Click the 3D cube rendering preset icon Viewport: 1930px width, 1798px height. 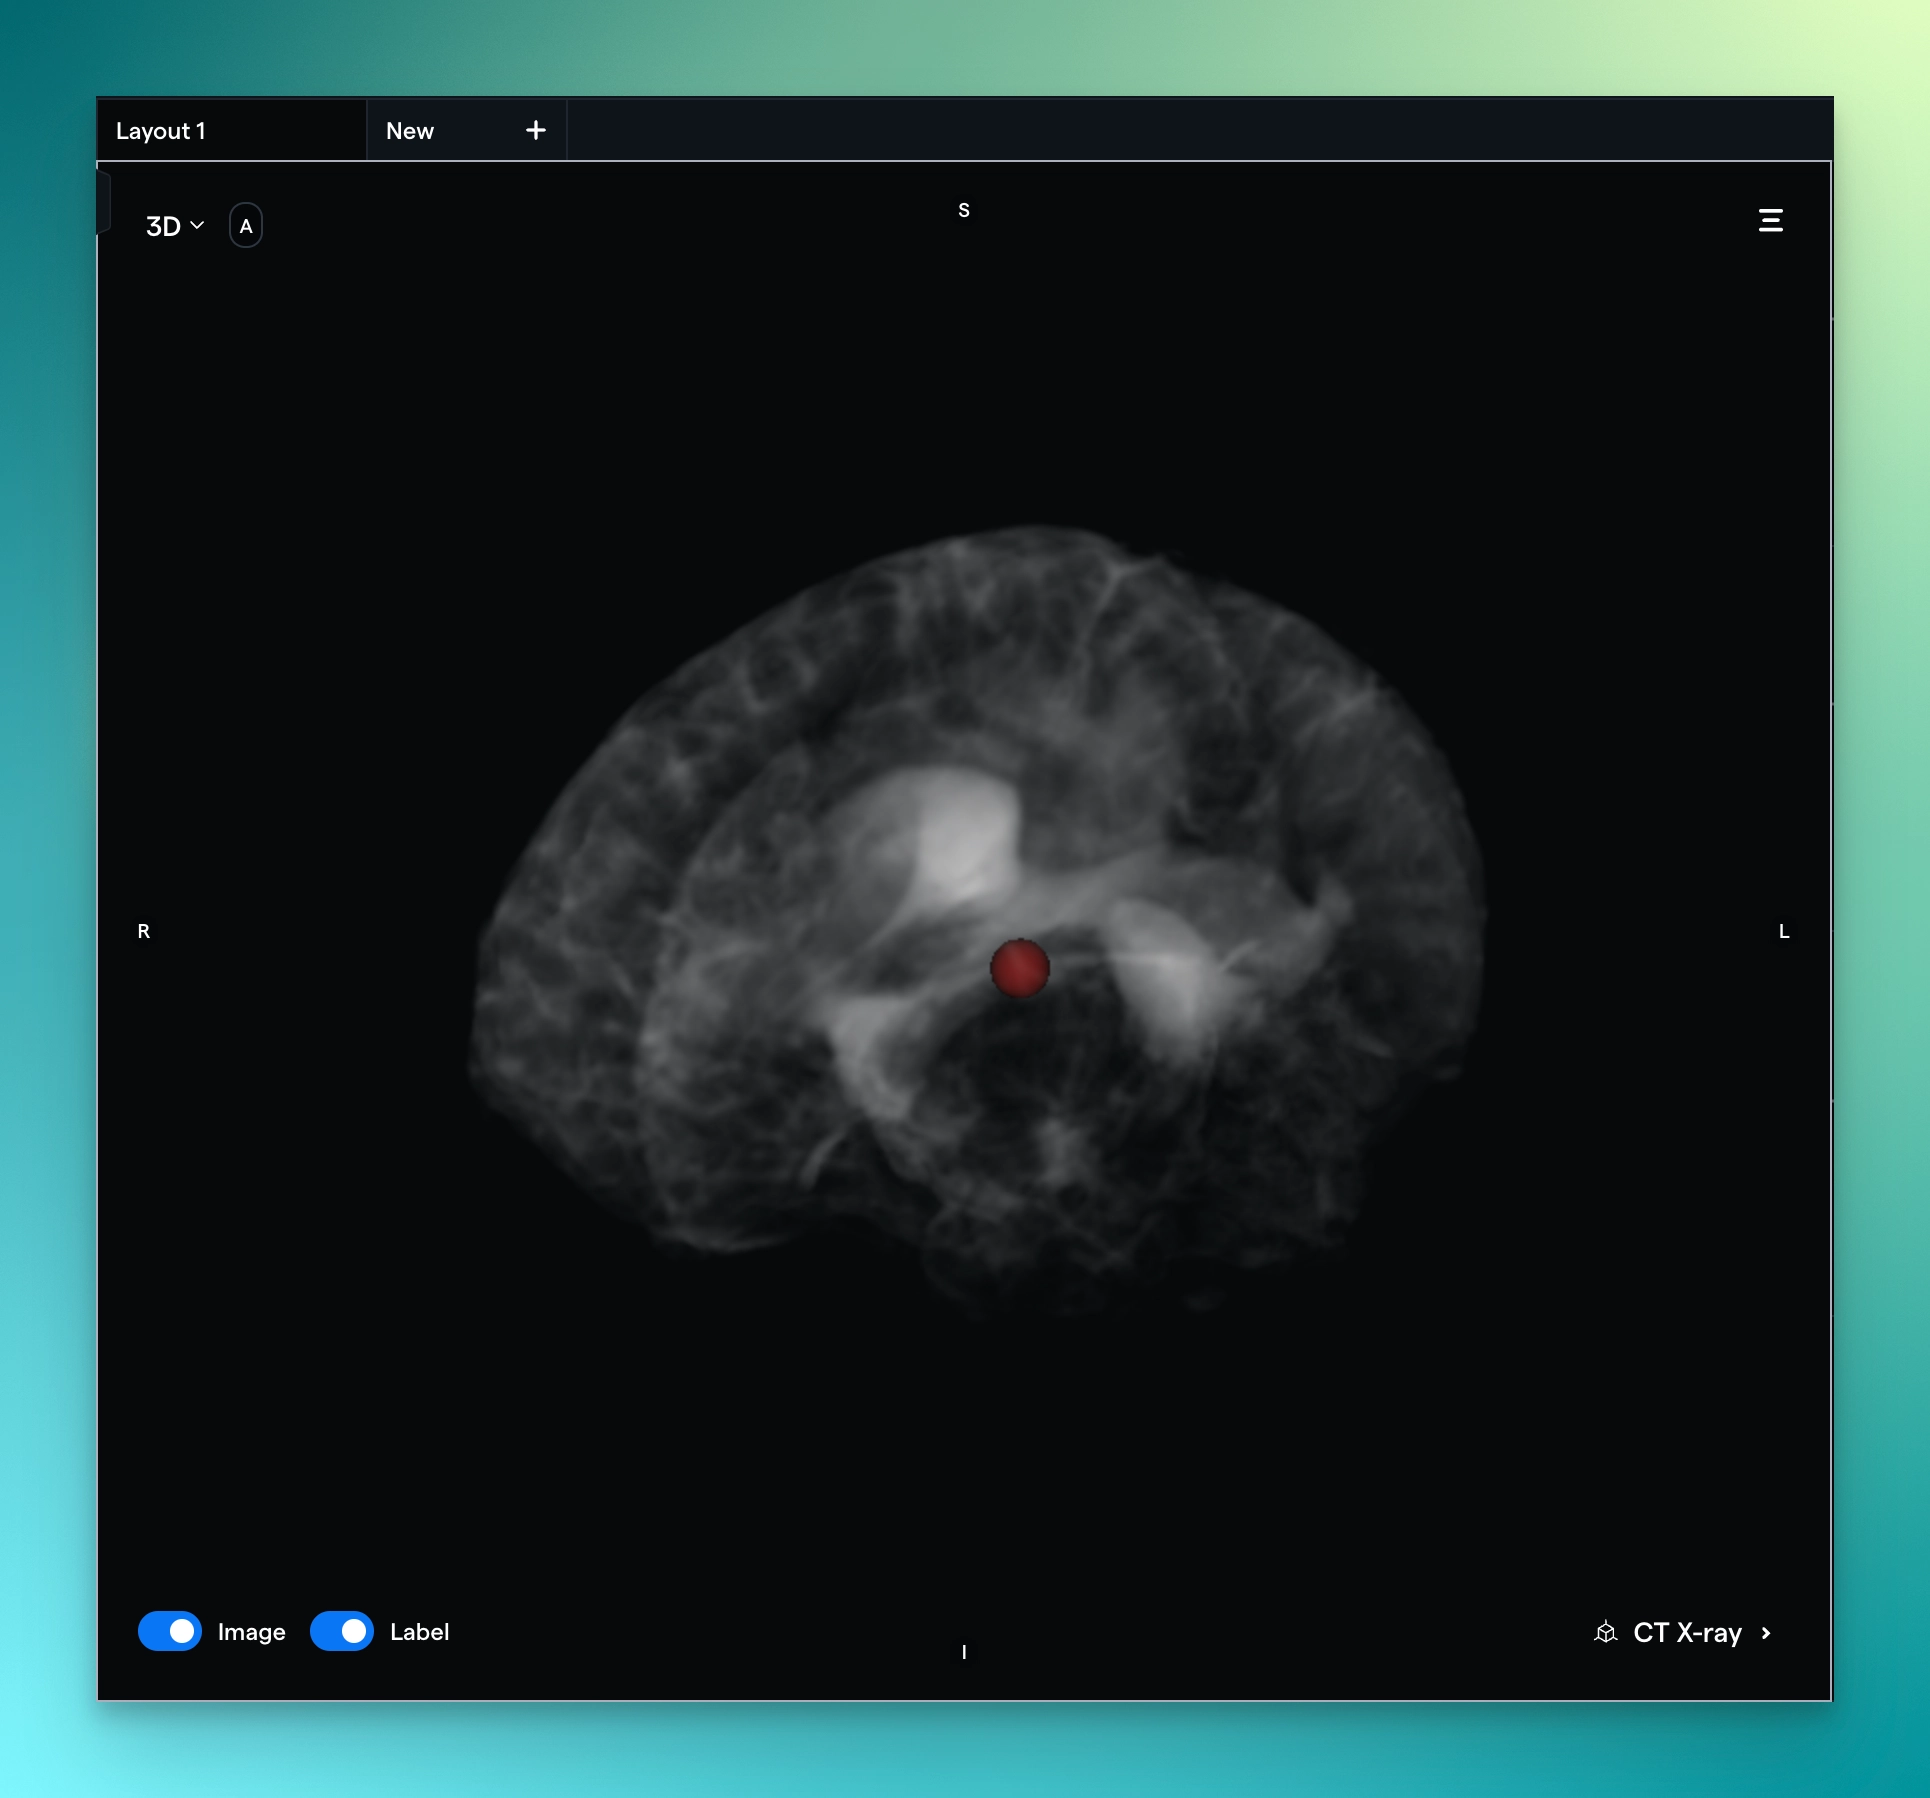[x=1606, y=1632]
